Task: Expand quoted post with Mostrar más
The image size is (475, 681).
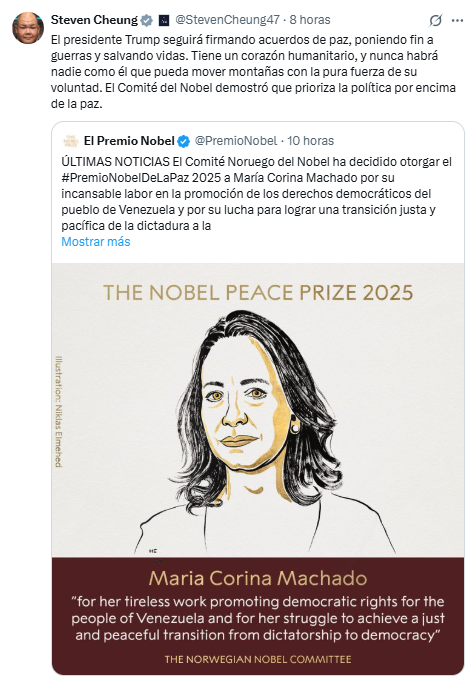Action: pyautogui.click(x=96, y=241)
